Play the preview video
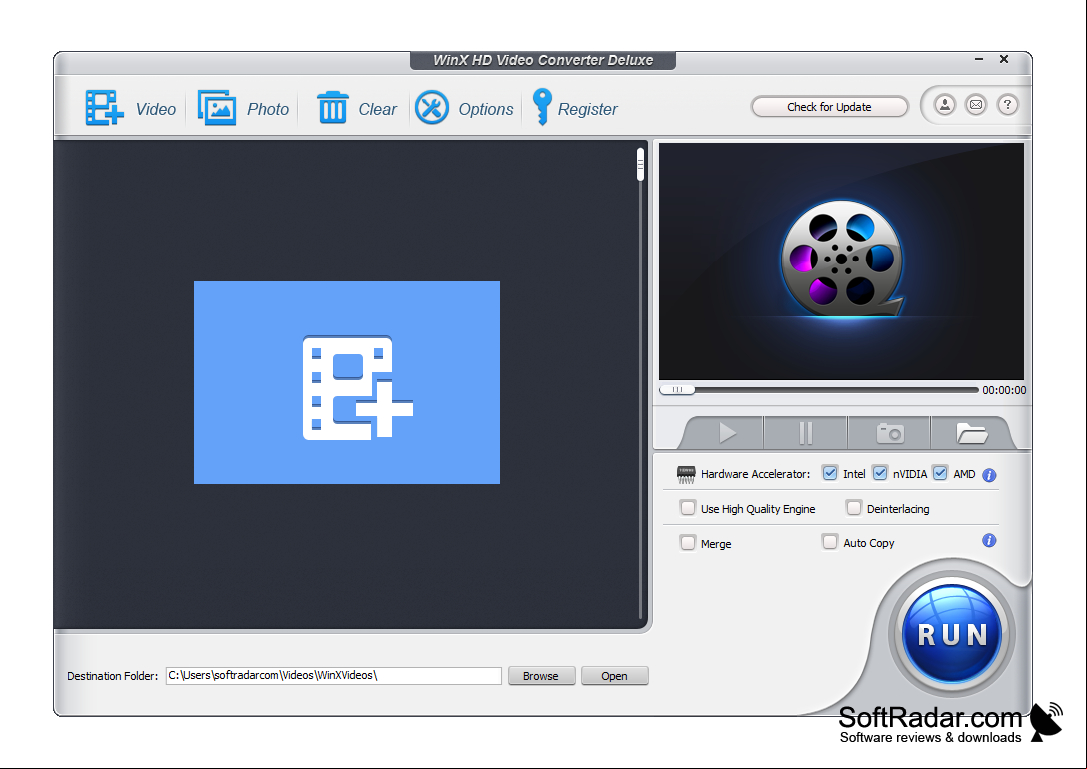1087x769 pixels. coord(727,433)
